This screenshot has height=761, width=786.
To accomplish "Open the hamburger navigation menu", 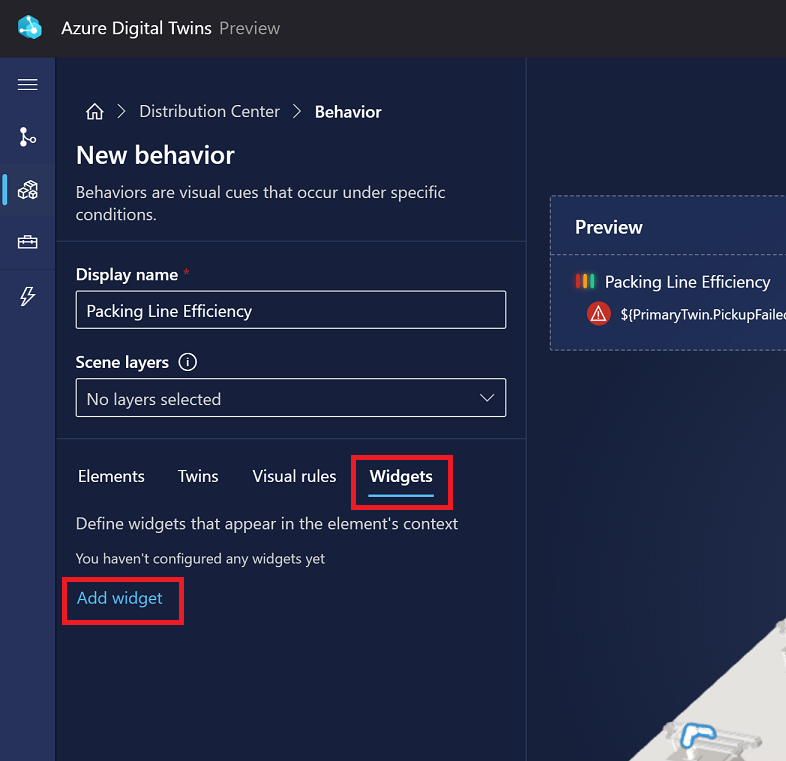I will [28, 84].
